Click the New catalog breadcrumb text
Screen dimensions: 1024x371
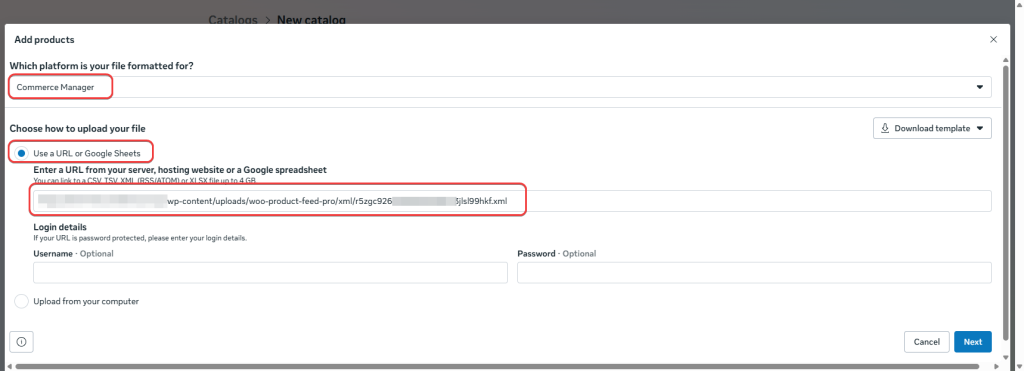pyautogui.click(x=312, y=20)
